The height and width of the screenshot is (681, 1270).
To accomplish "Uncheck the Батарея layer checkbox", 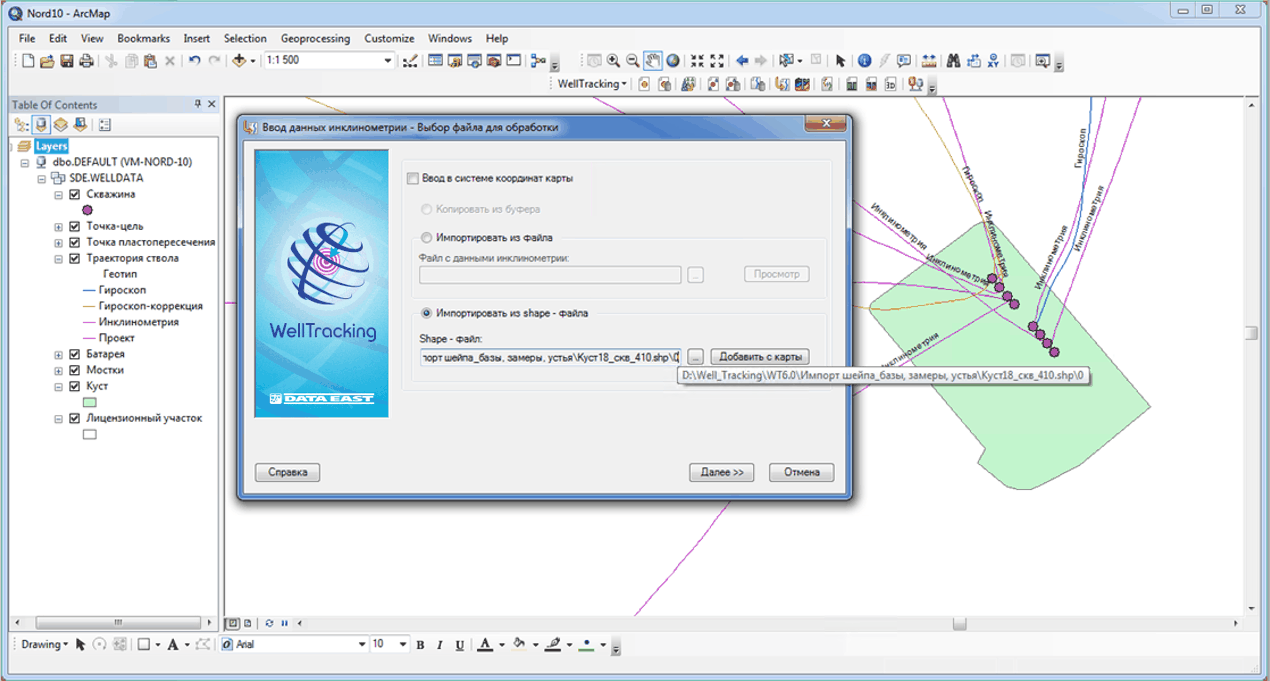I will point(74,354).
